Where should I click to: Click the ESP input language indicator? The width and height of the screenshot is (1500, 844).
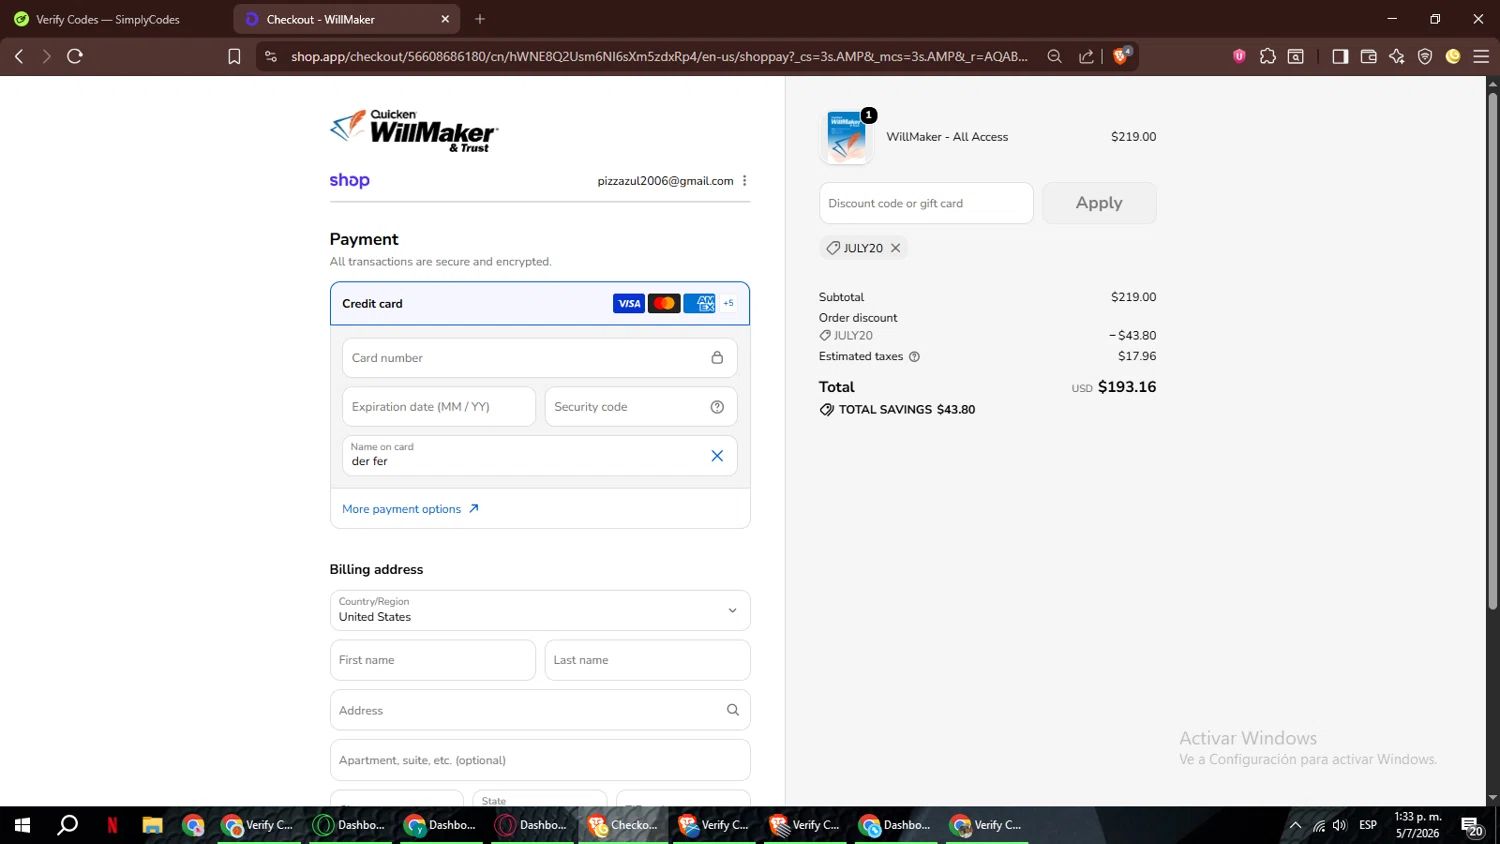pos(1368,825)
